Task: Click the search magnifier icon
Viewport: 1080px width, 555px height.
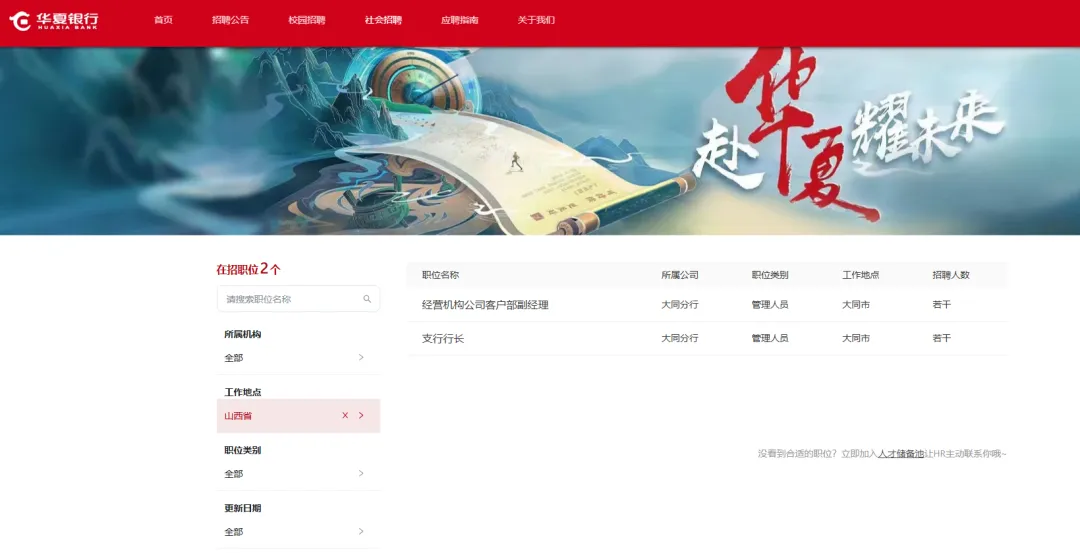Action: click(x=367, y=299)
